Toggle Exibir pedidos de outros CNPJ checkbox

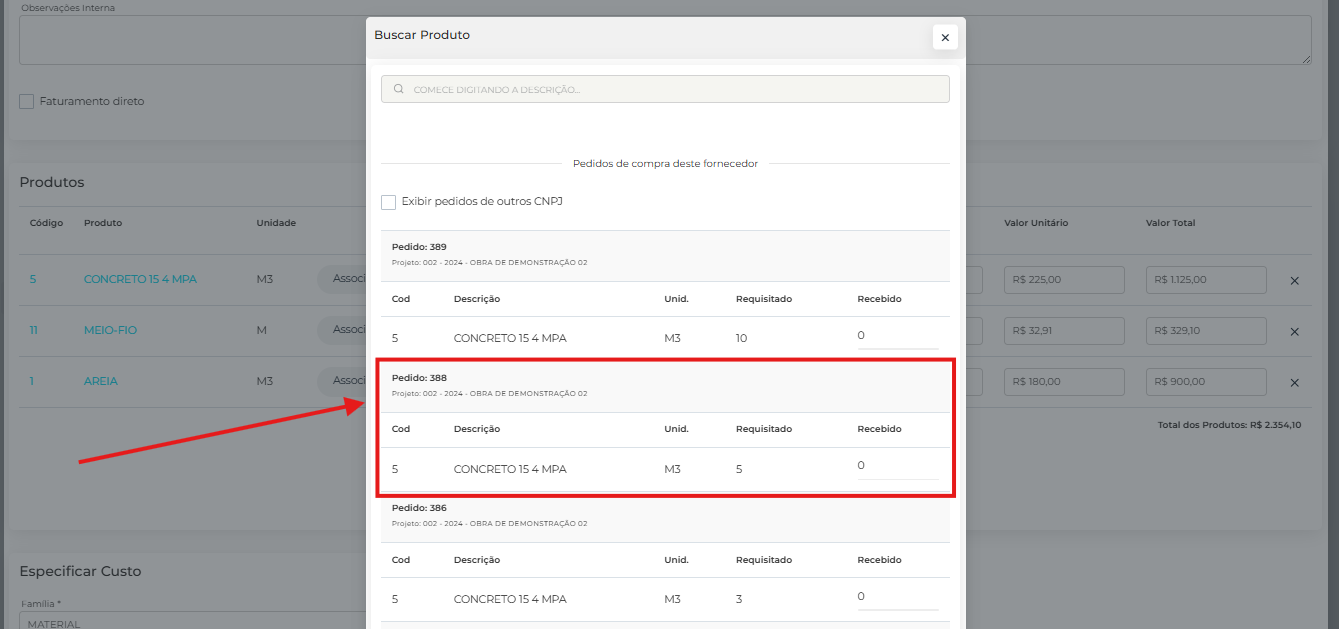(x=389, y=202)
